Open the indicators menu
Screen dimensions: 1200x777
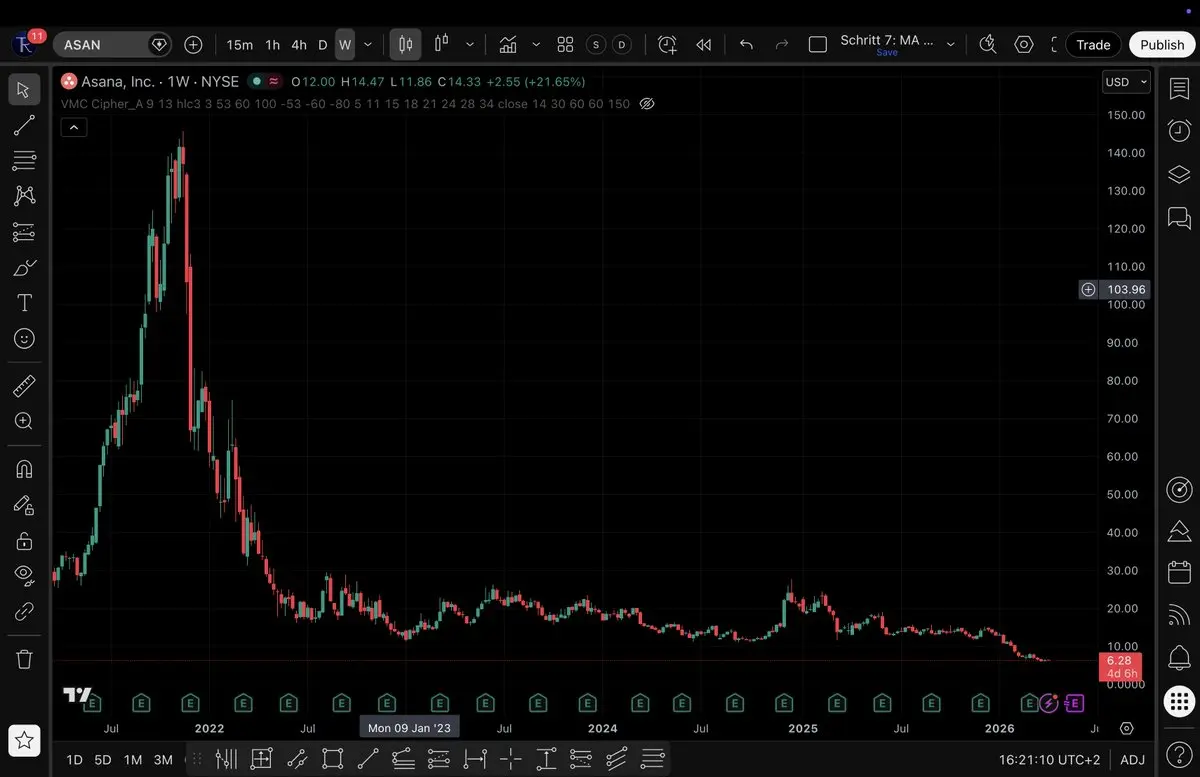pyautogui.click(x=508, y=45)
